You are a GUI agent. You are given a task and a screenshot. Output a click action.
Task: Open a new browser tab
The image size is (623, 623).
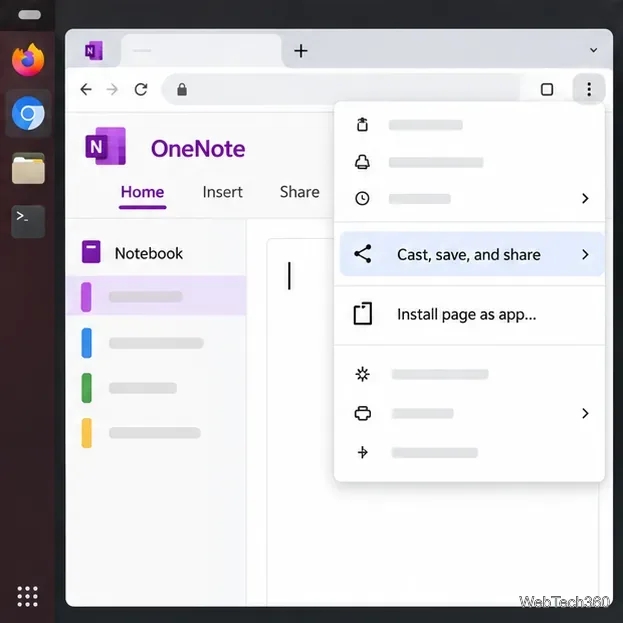301,51
